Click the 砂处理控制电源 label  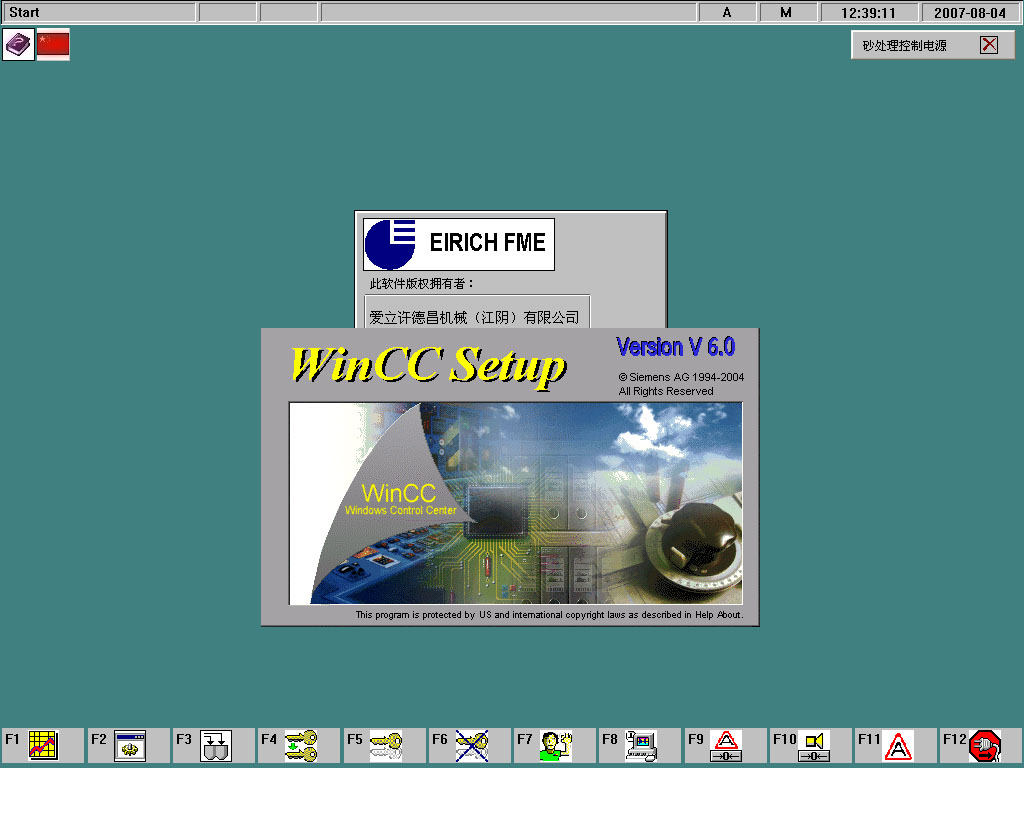pyautogui.click(x=904, y=45)
